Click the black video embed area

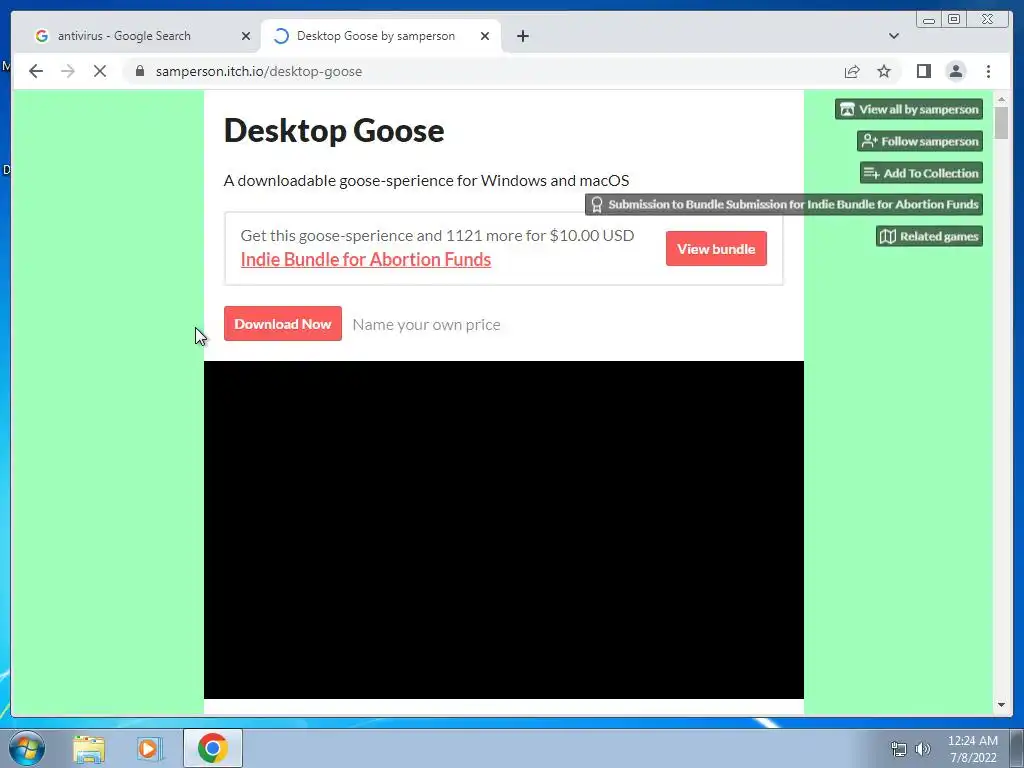(504, 530)
